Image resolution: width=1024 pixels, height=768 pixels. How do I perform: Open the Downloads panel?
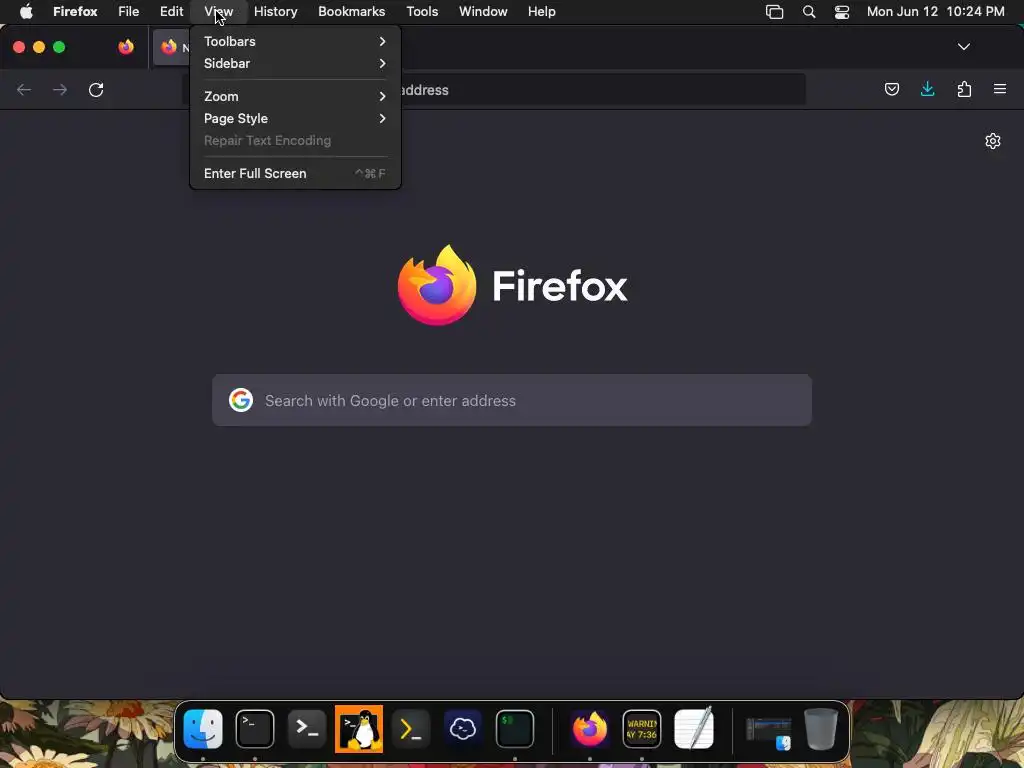point(927,89)
